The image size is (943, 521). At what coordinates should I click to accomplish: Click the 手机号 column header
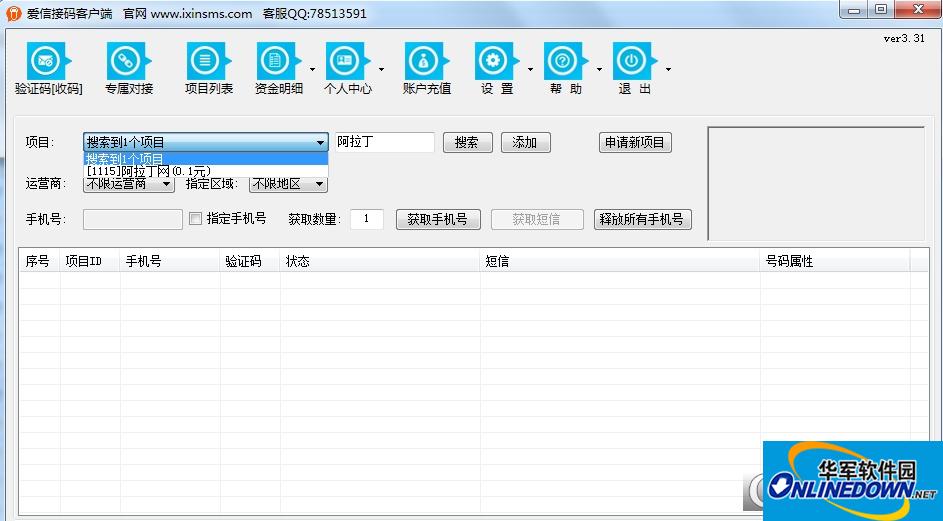click(170, 261)
